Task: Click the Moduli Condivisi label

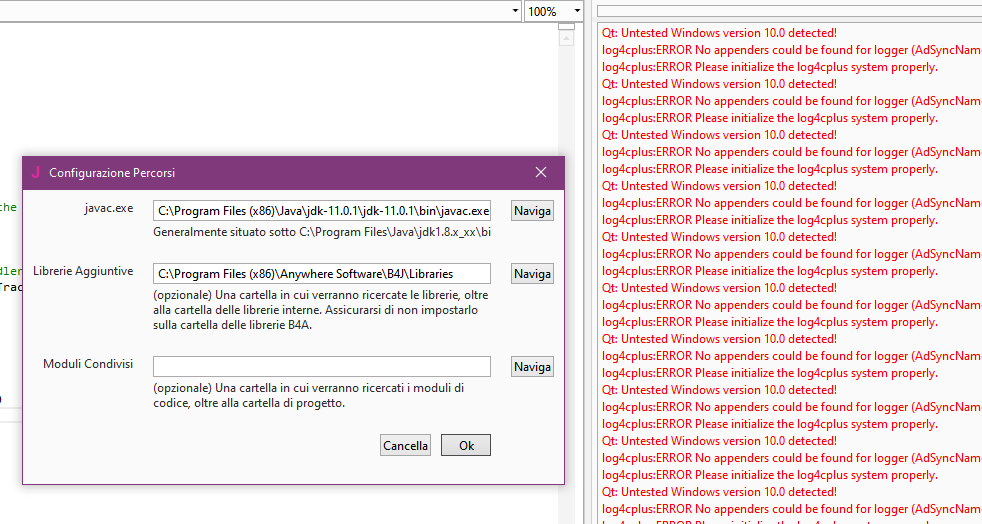Action: point(88,364)
